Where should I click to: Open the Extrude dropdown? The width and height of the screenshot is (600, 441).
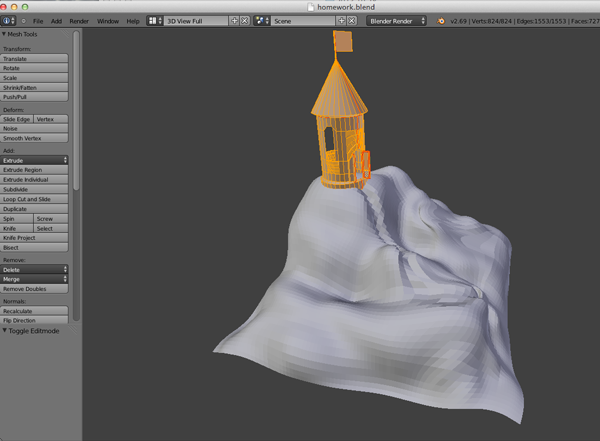click(35, 160)
